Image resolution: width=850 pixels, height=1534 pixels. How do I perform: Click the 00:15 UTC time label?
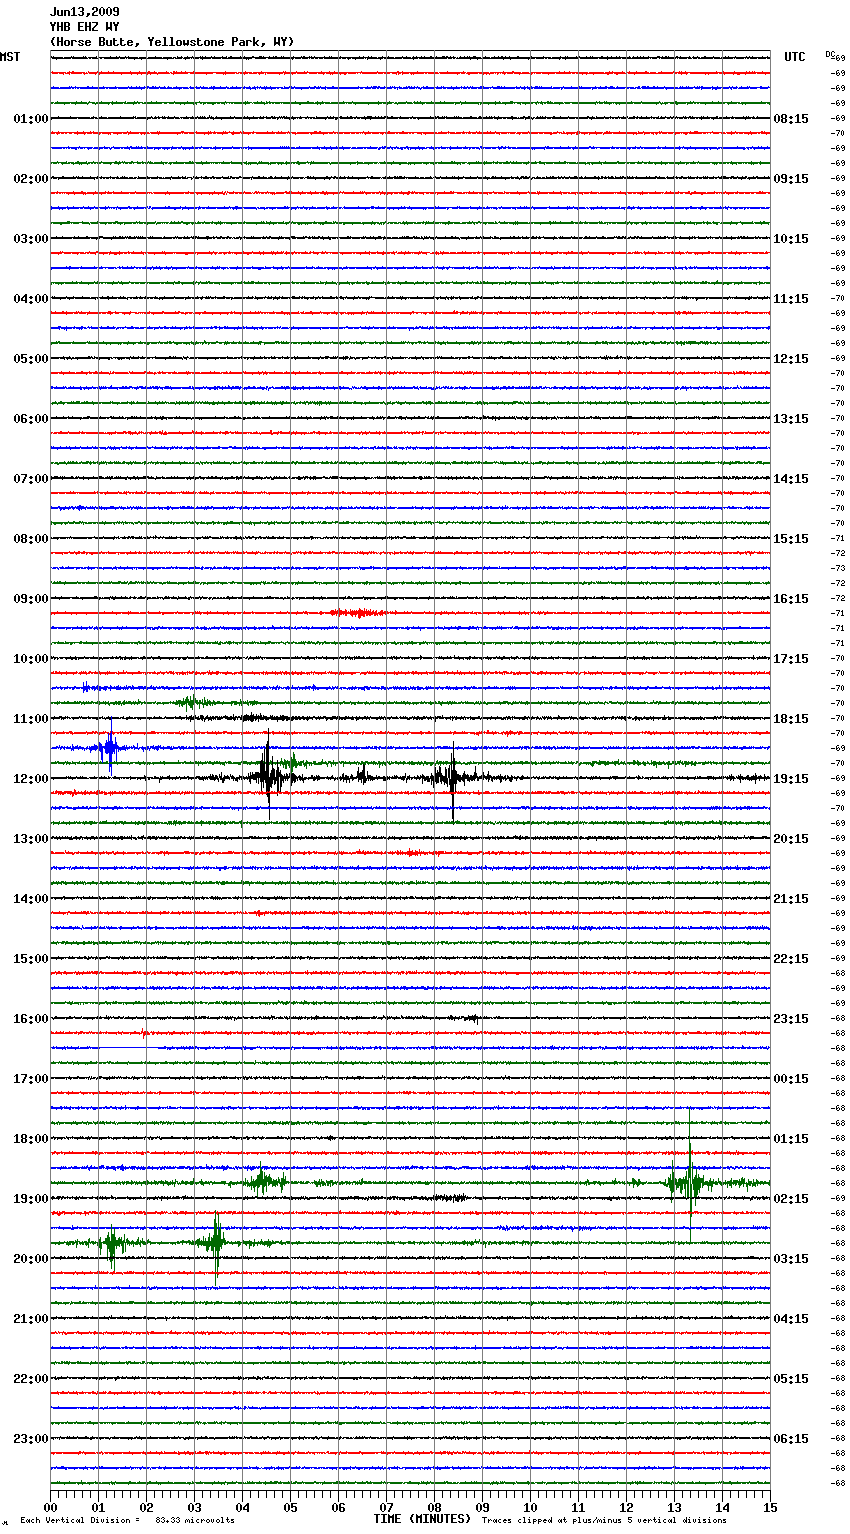(x=791, y=1079)
